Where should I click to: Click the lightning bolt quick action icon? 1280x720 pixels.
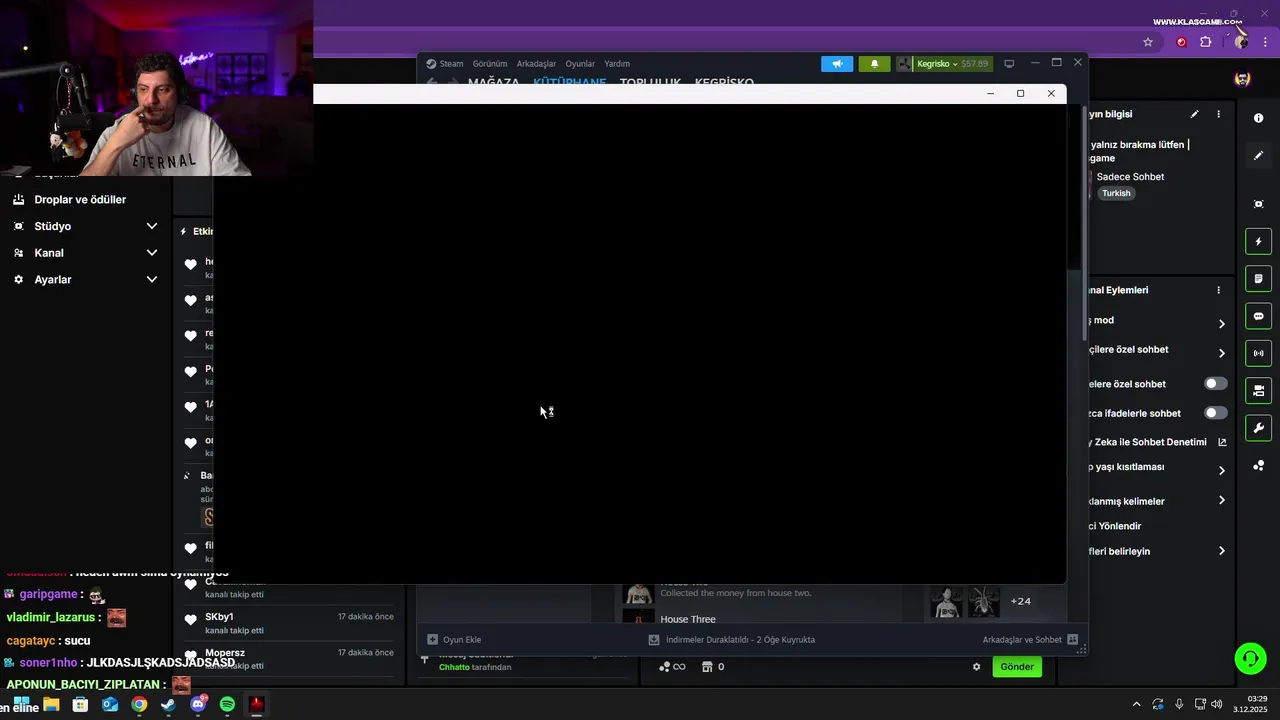pyautogui.click(x=1258, y=242)
